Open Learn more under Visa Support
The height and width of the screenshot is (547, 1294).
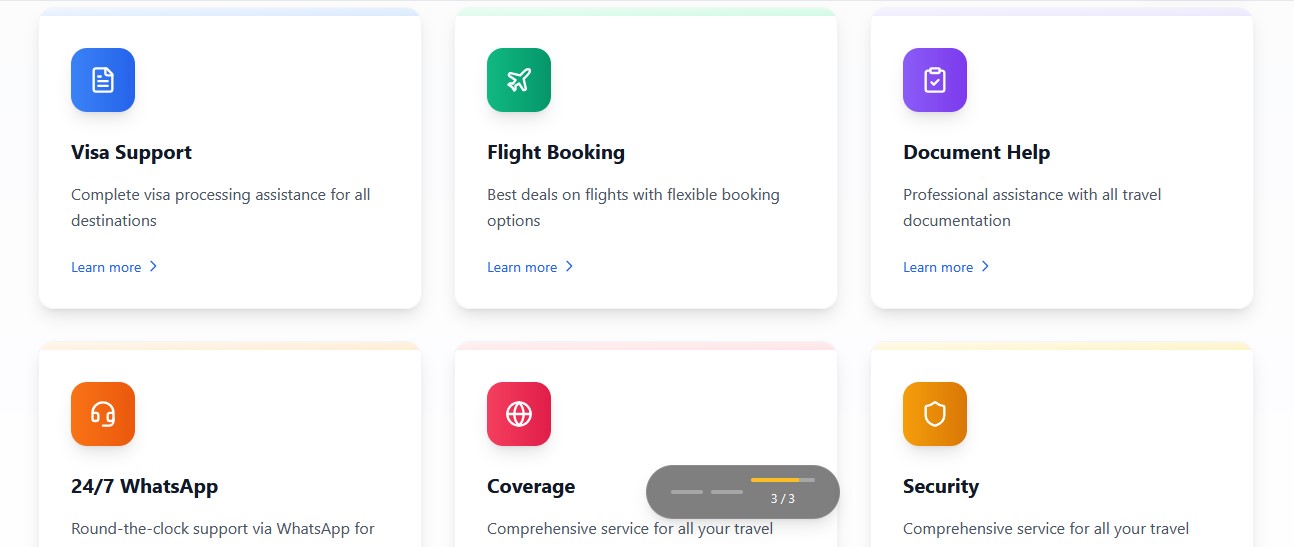tap(106, 267)
